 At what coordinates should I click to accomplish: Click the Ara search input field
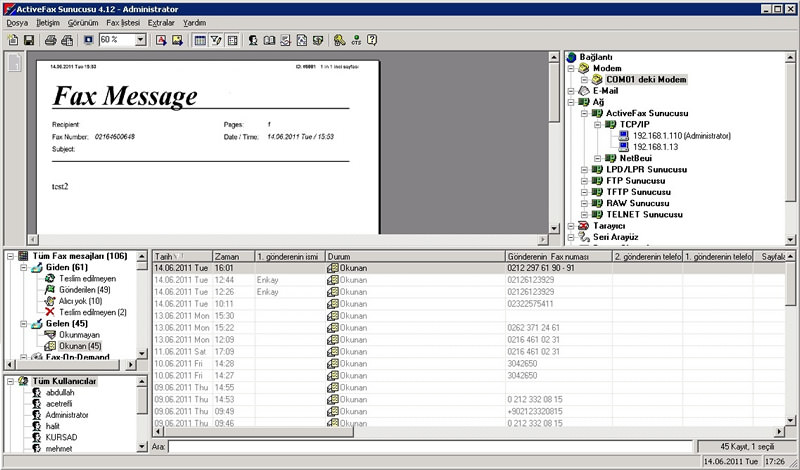tap(430, 446)
